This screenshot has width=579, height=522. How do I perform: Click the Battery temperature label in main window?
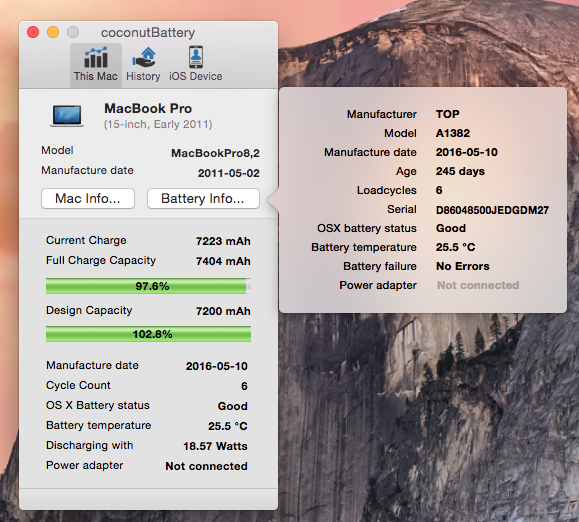pos(99,425)
